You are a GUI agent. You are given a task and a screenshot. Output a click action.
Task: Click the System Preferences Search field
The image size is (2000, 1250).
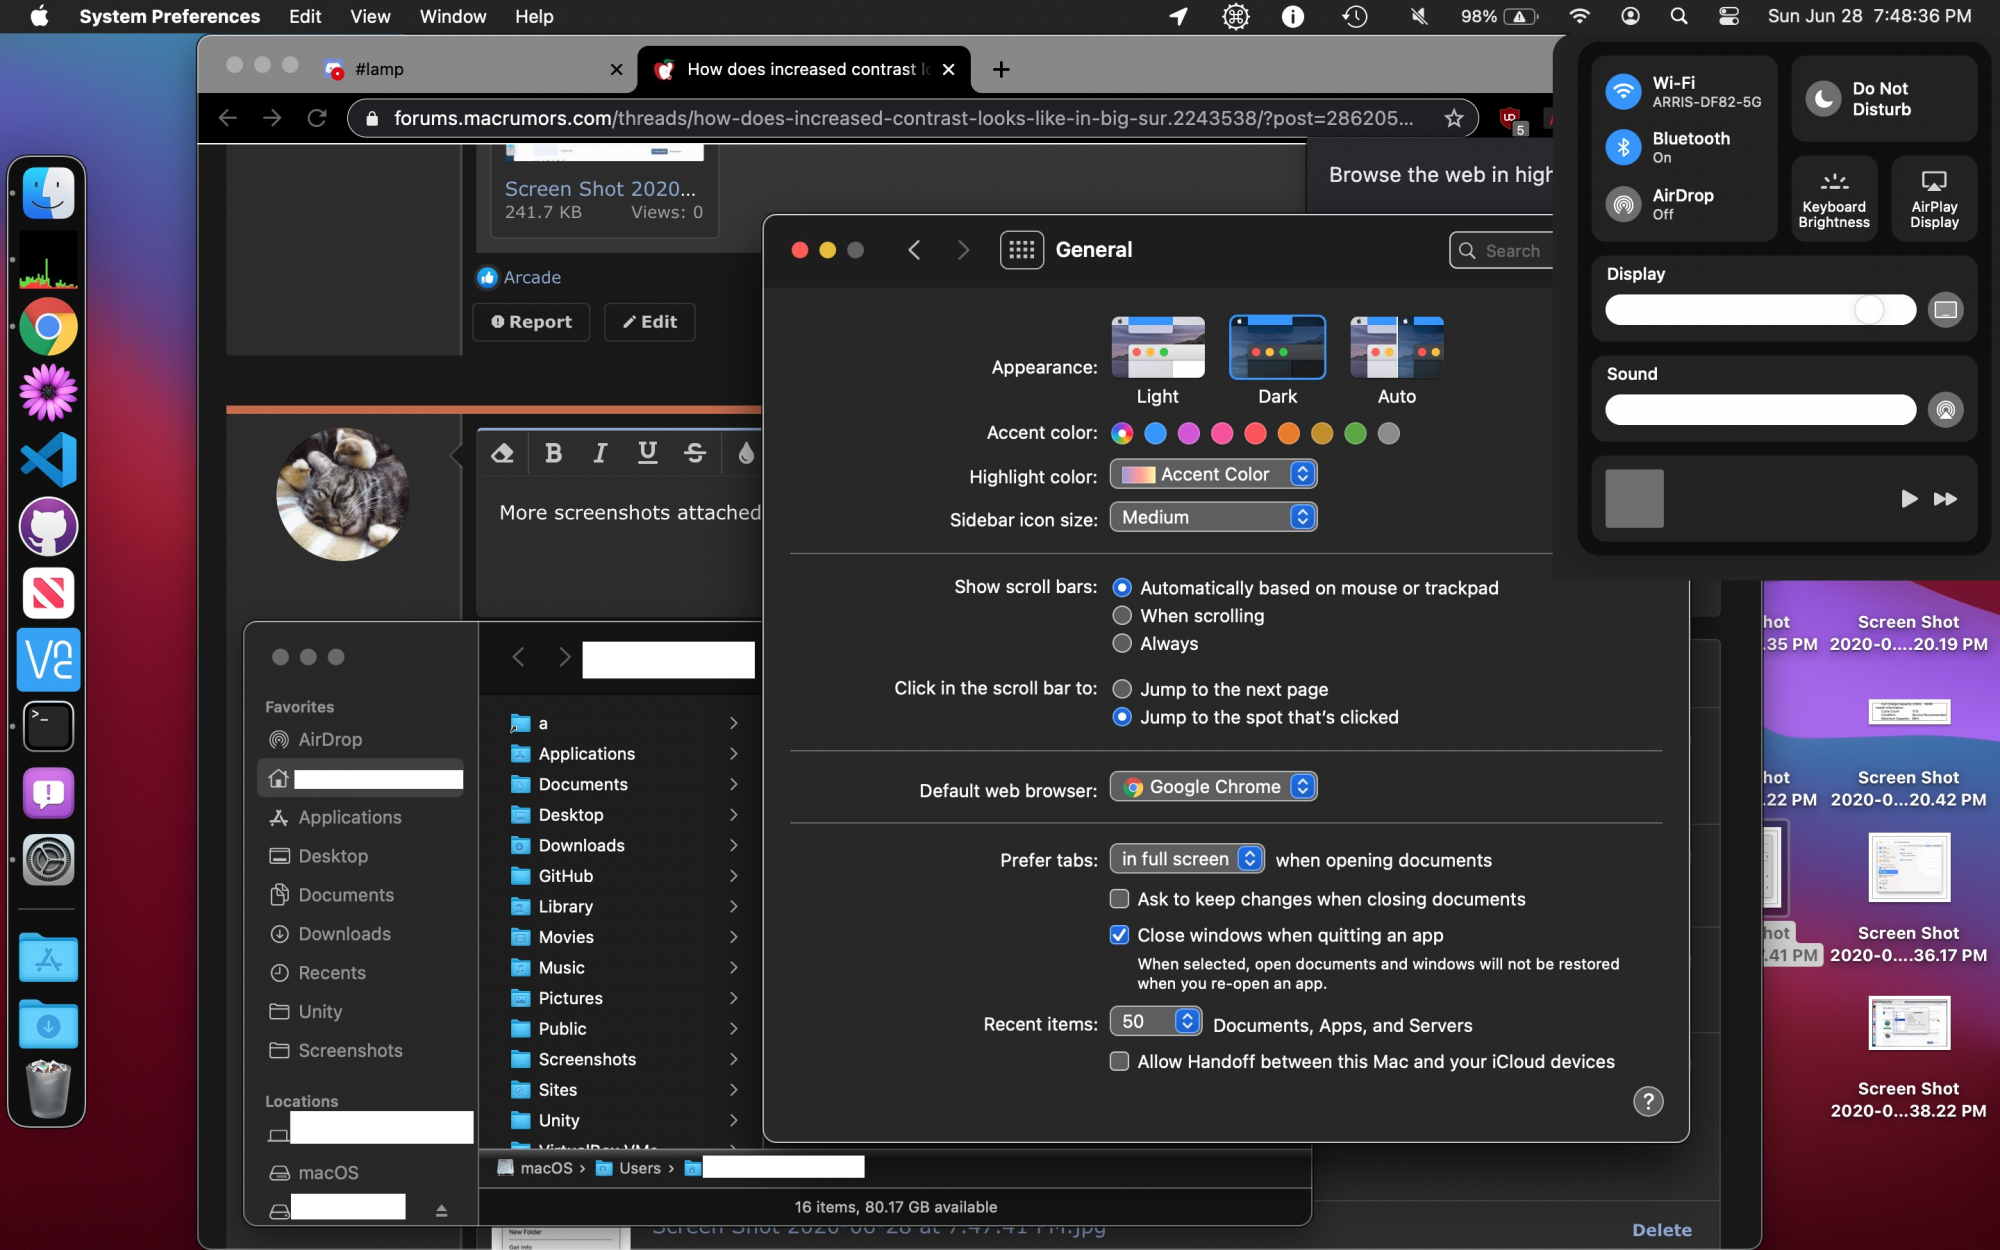click(x=1502, y=251)
